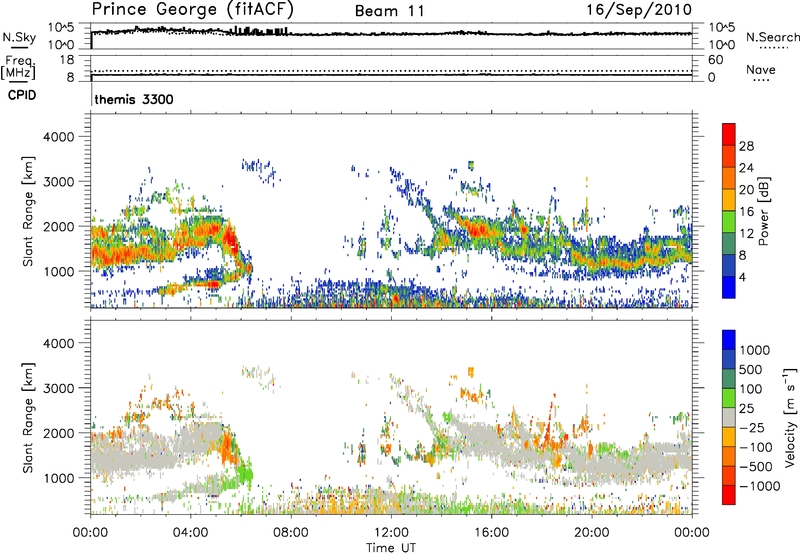Click the 'Freq. [MHz]' axis label

click(19, 68)
